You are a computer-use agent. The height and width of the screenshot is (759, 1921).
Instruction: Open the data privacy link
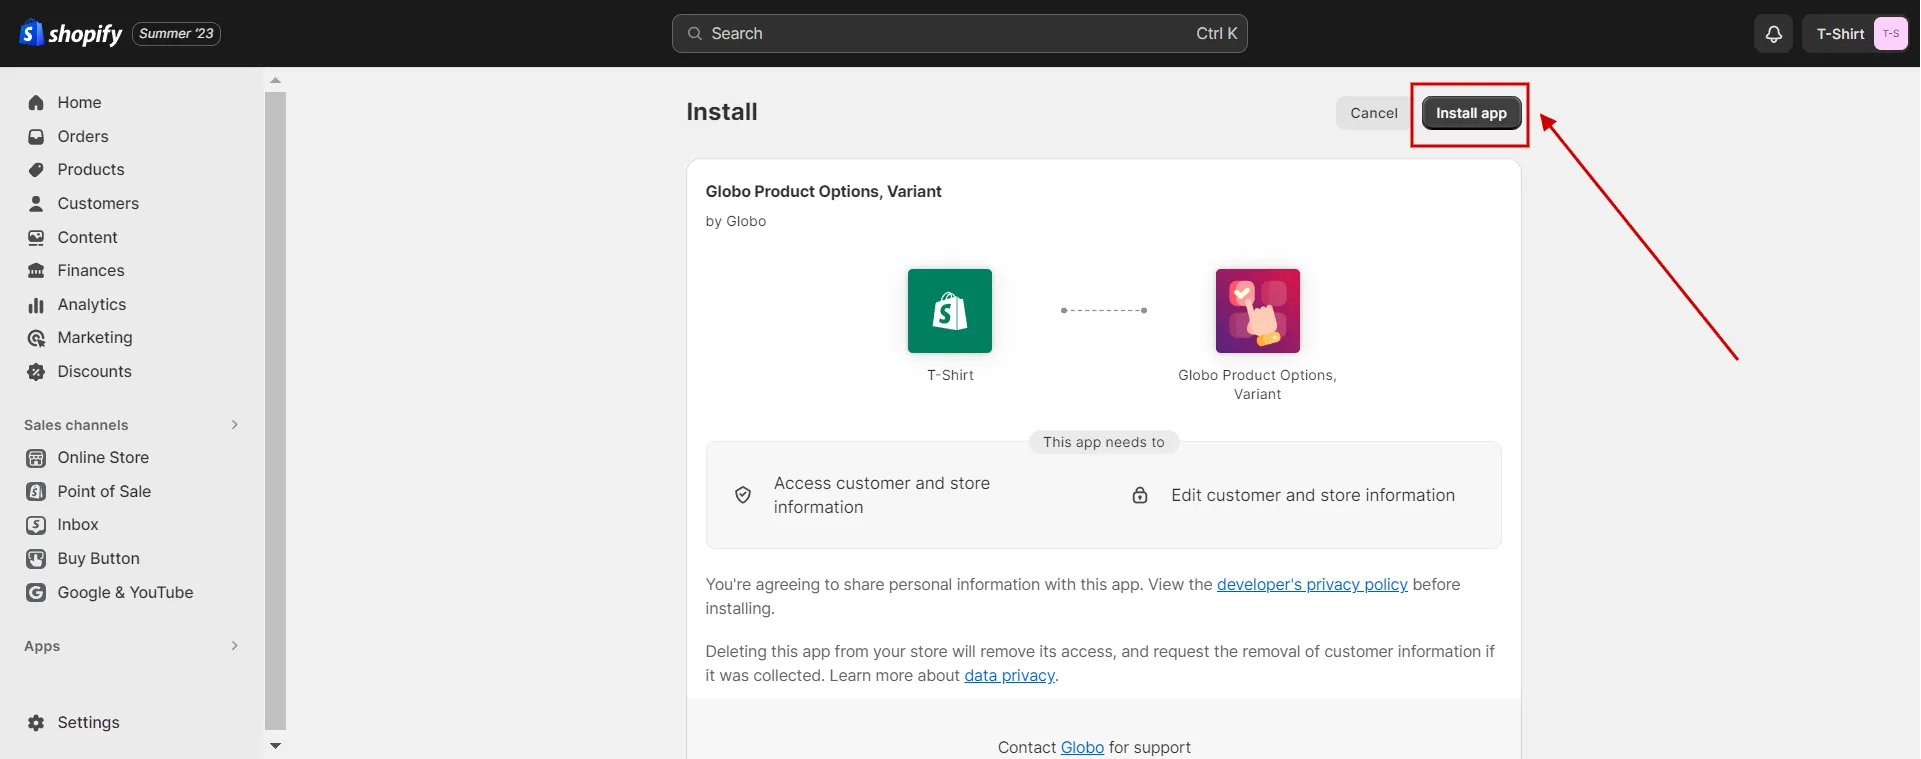click(1009, 676)
